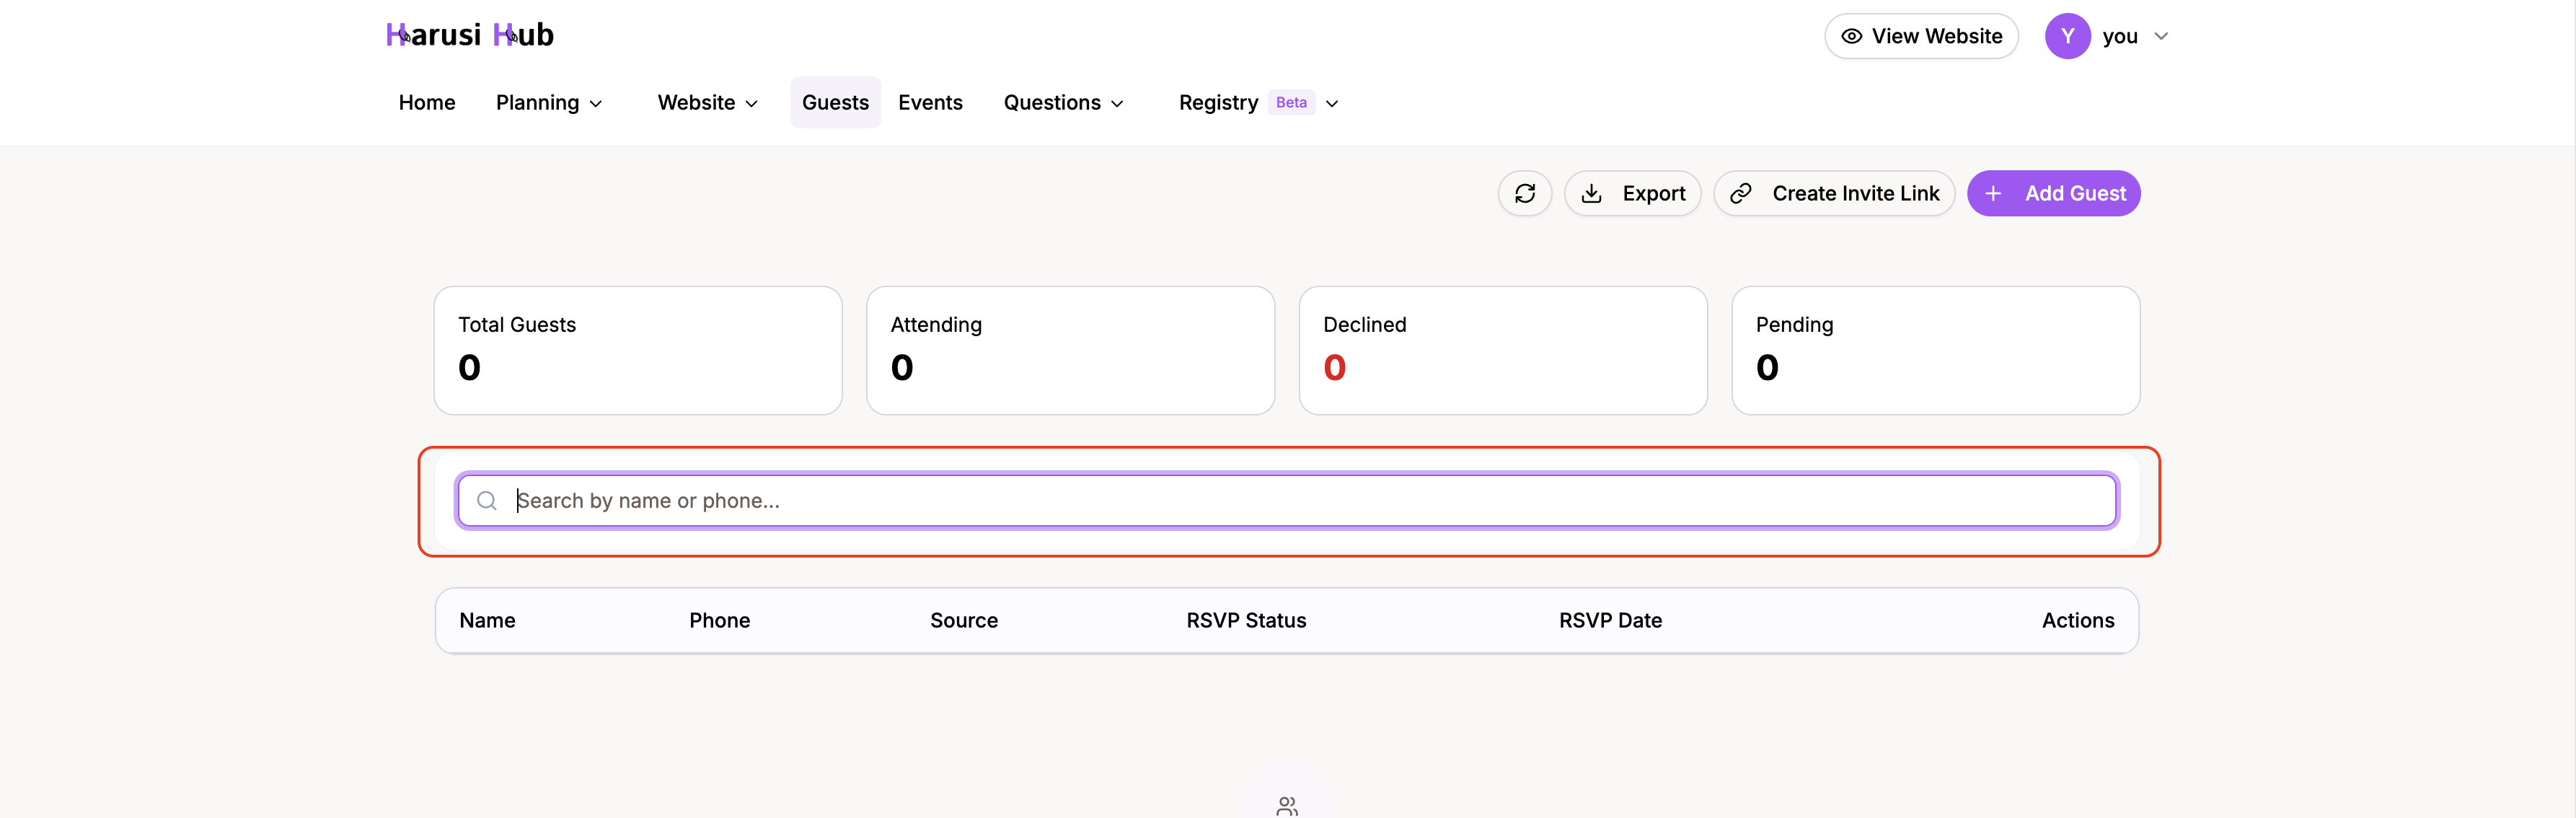
Task: Click the refresh icon above the guest list
Action: click(1525, 193)
